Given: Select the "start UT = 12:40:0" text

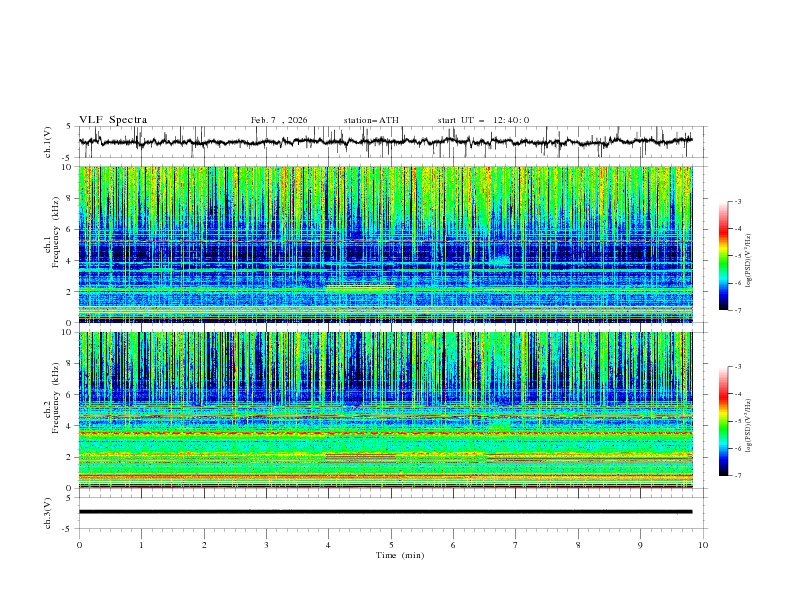Looking at the screenshot, I should [x=483, y=120].
